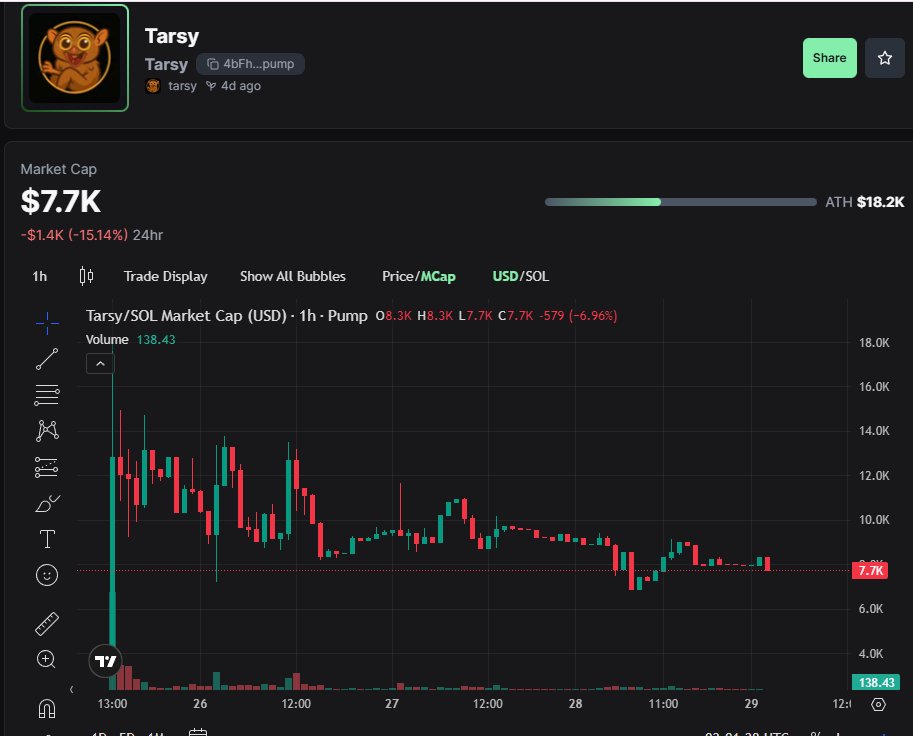Screen dimensions: 913x736
Task: Open the candlestick chart style selector
Action: [86, 276]
